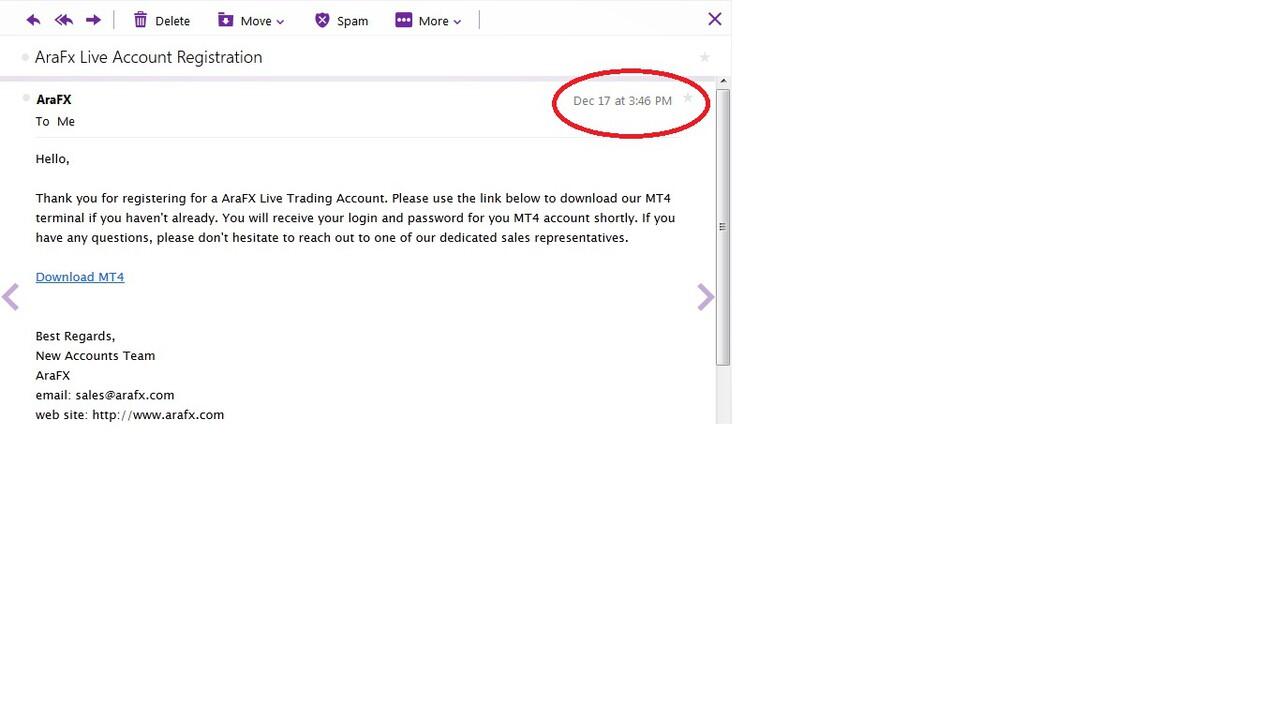The width and height of the screenshot is (1280, 720).
Task: Click the subject AraFx Live Account Registration
Action: 149,57
